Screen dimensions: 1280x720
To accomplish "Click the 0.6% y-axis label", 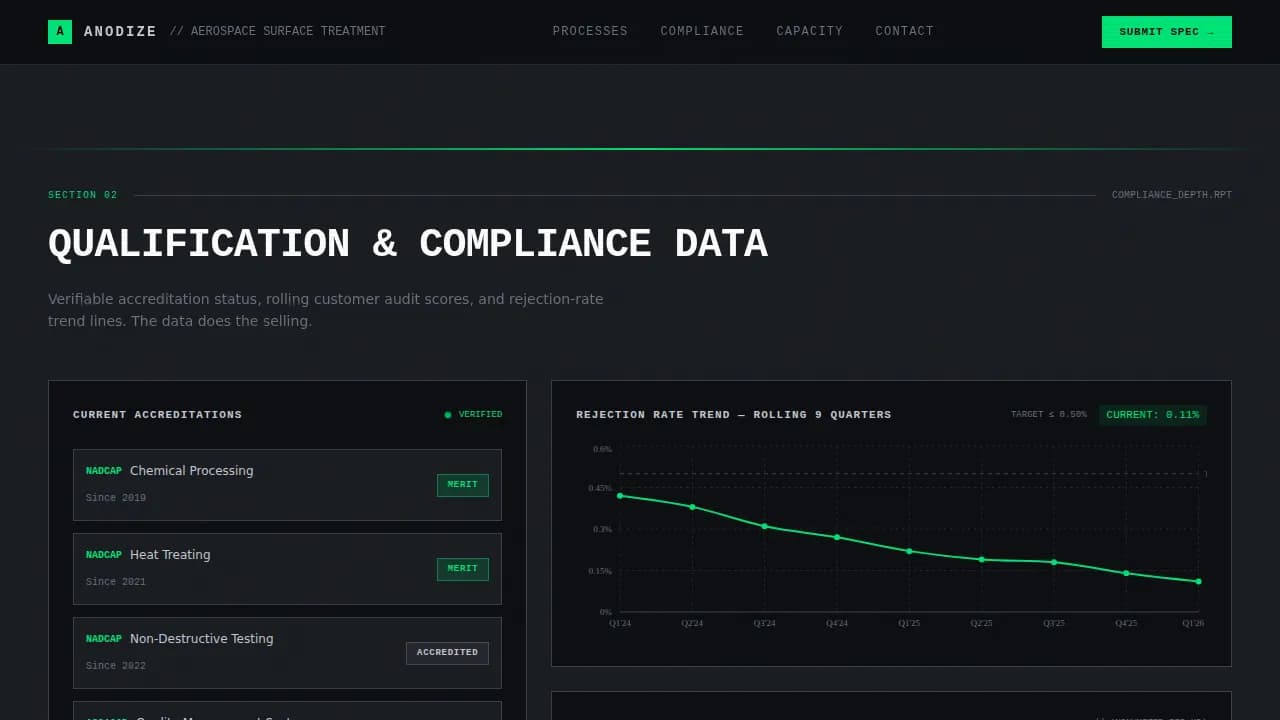I will click(x=602, y=449).
